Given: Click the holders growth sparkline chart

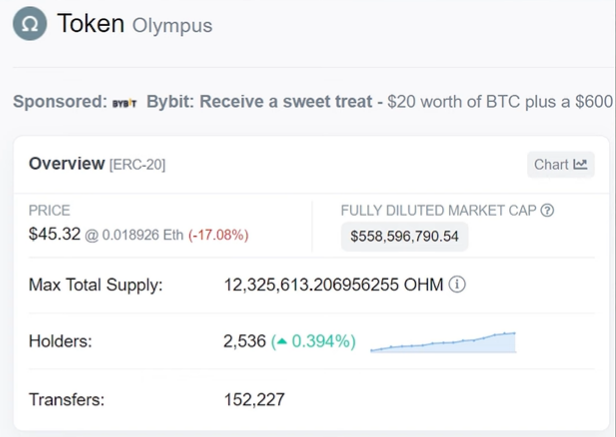Looking at the screenshot, I should point(443,342).
